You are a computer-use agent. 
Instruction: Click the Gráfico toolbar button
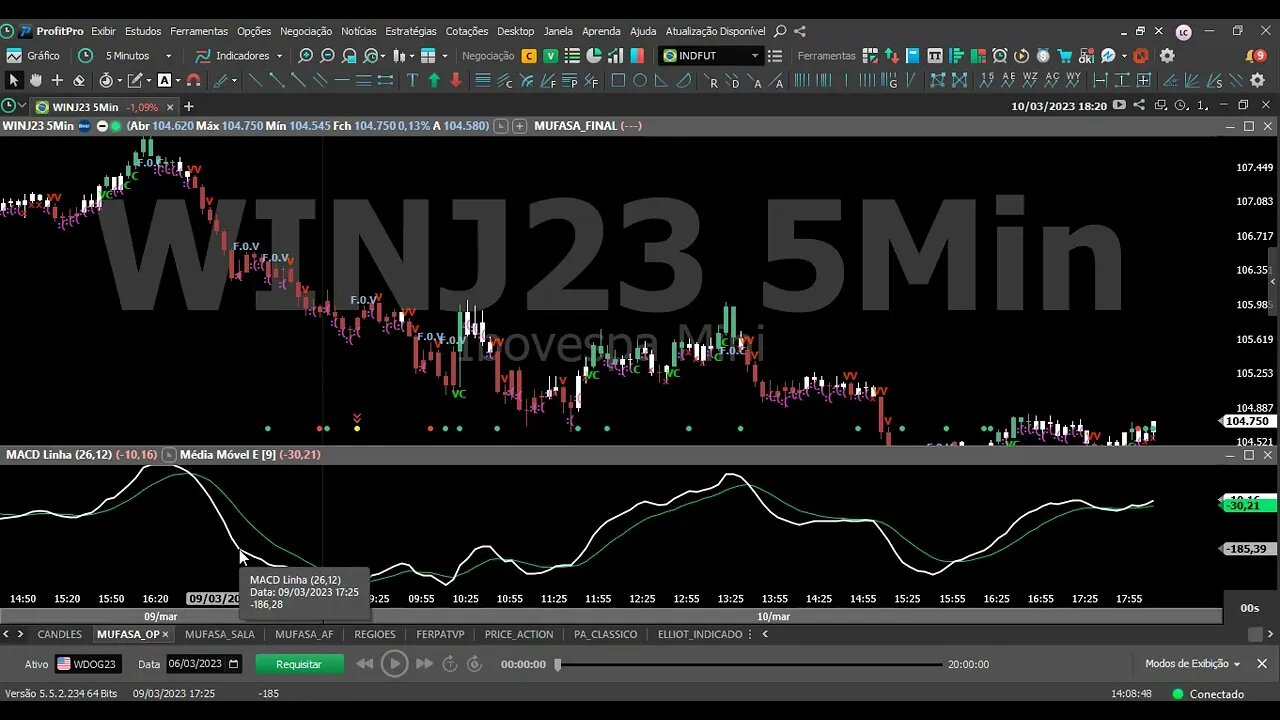coord(33,56)
